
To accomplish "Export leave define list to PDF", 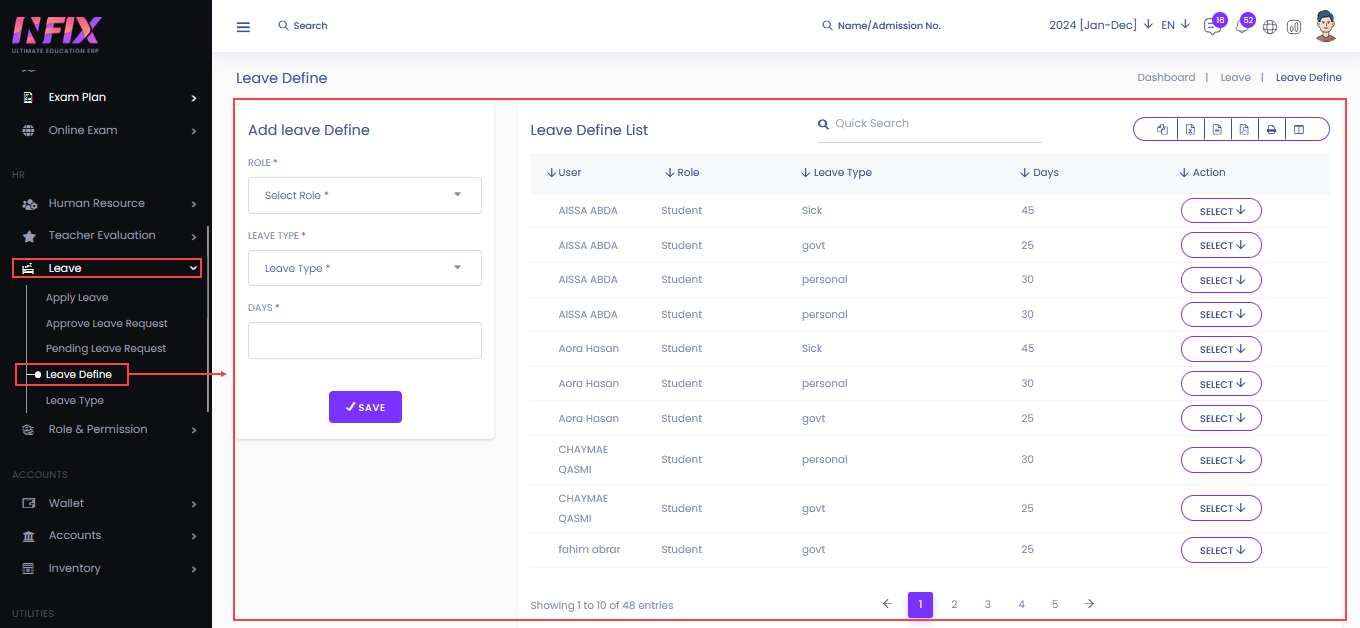I will pyautogui.click(x=1244, y=129).
